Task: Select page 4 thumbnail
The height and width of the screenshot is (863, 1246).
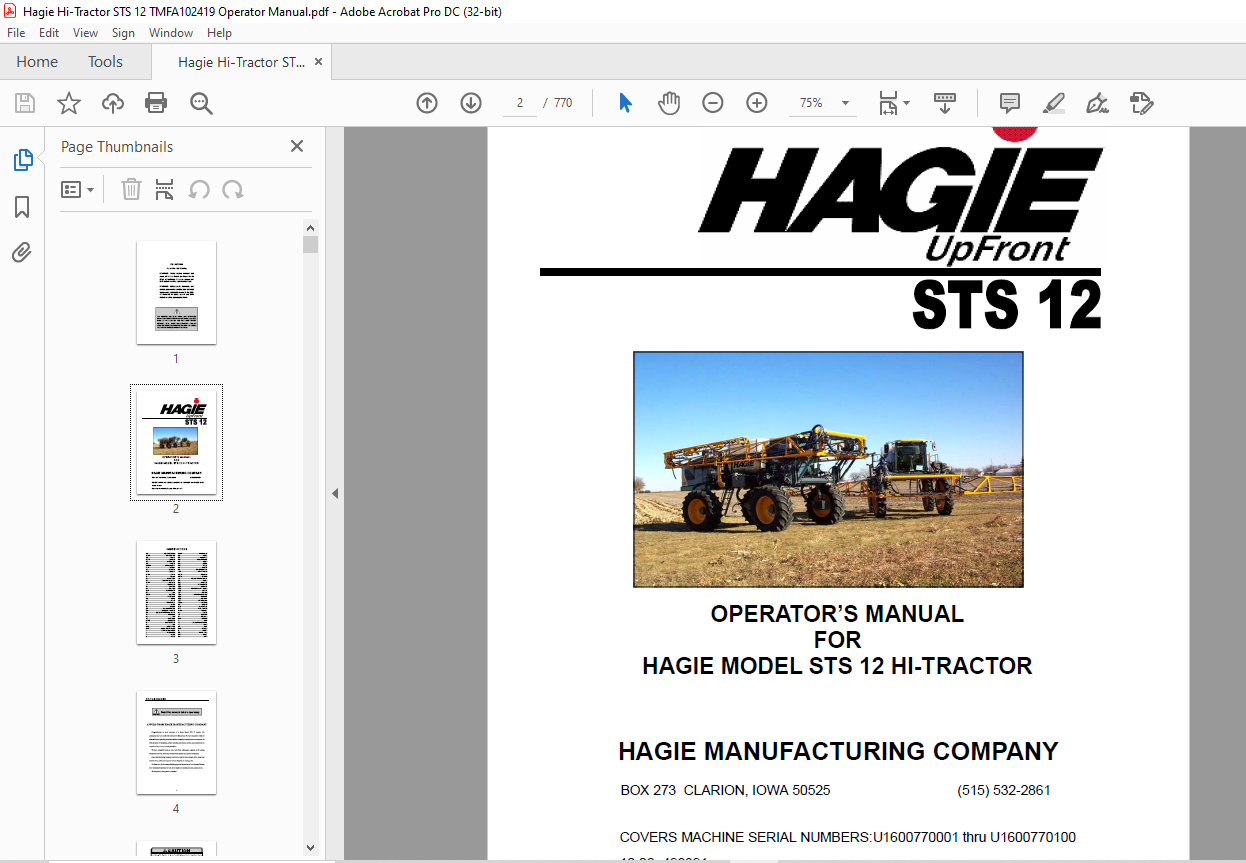Action: 176,742
